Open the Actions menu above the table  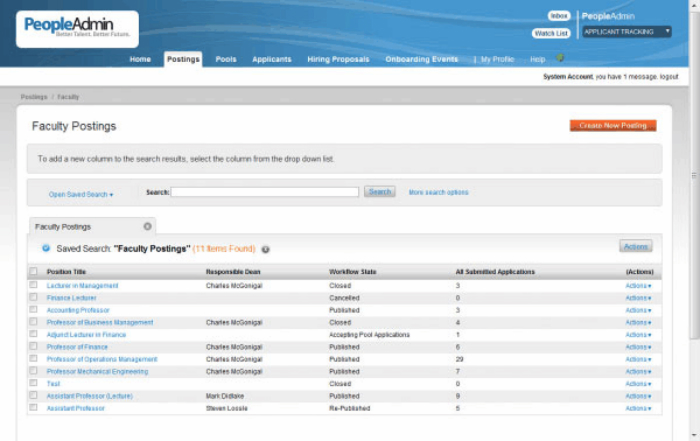click(x=635, y=246)
